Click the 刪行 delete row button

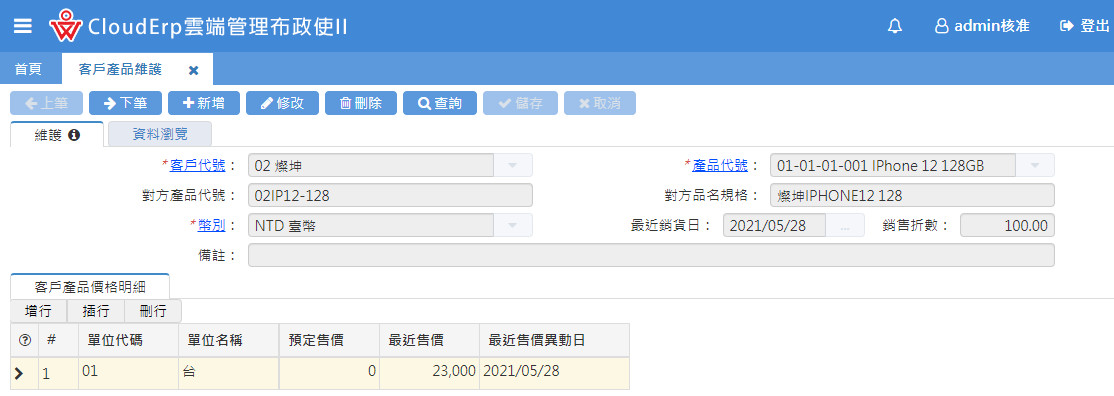153,311
